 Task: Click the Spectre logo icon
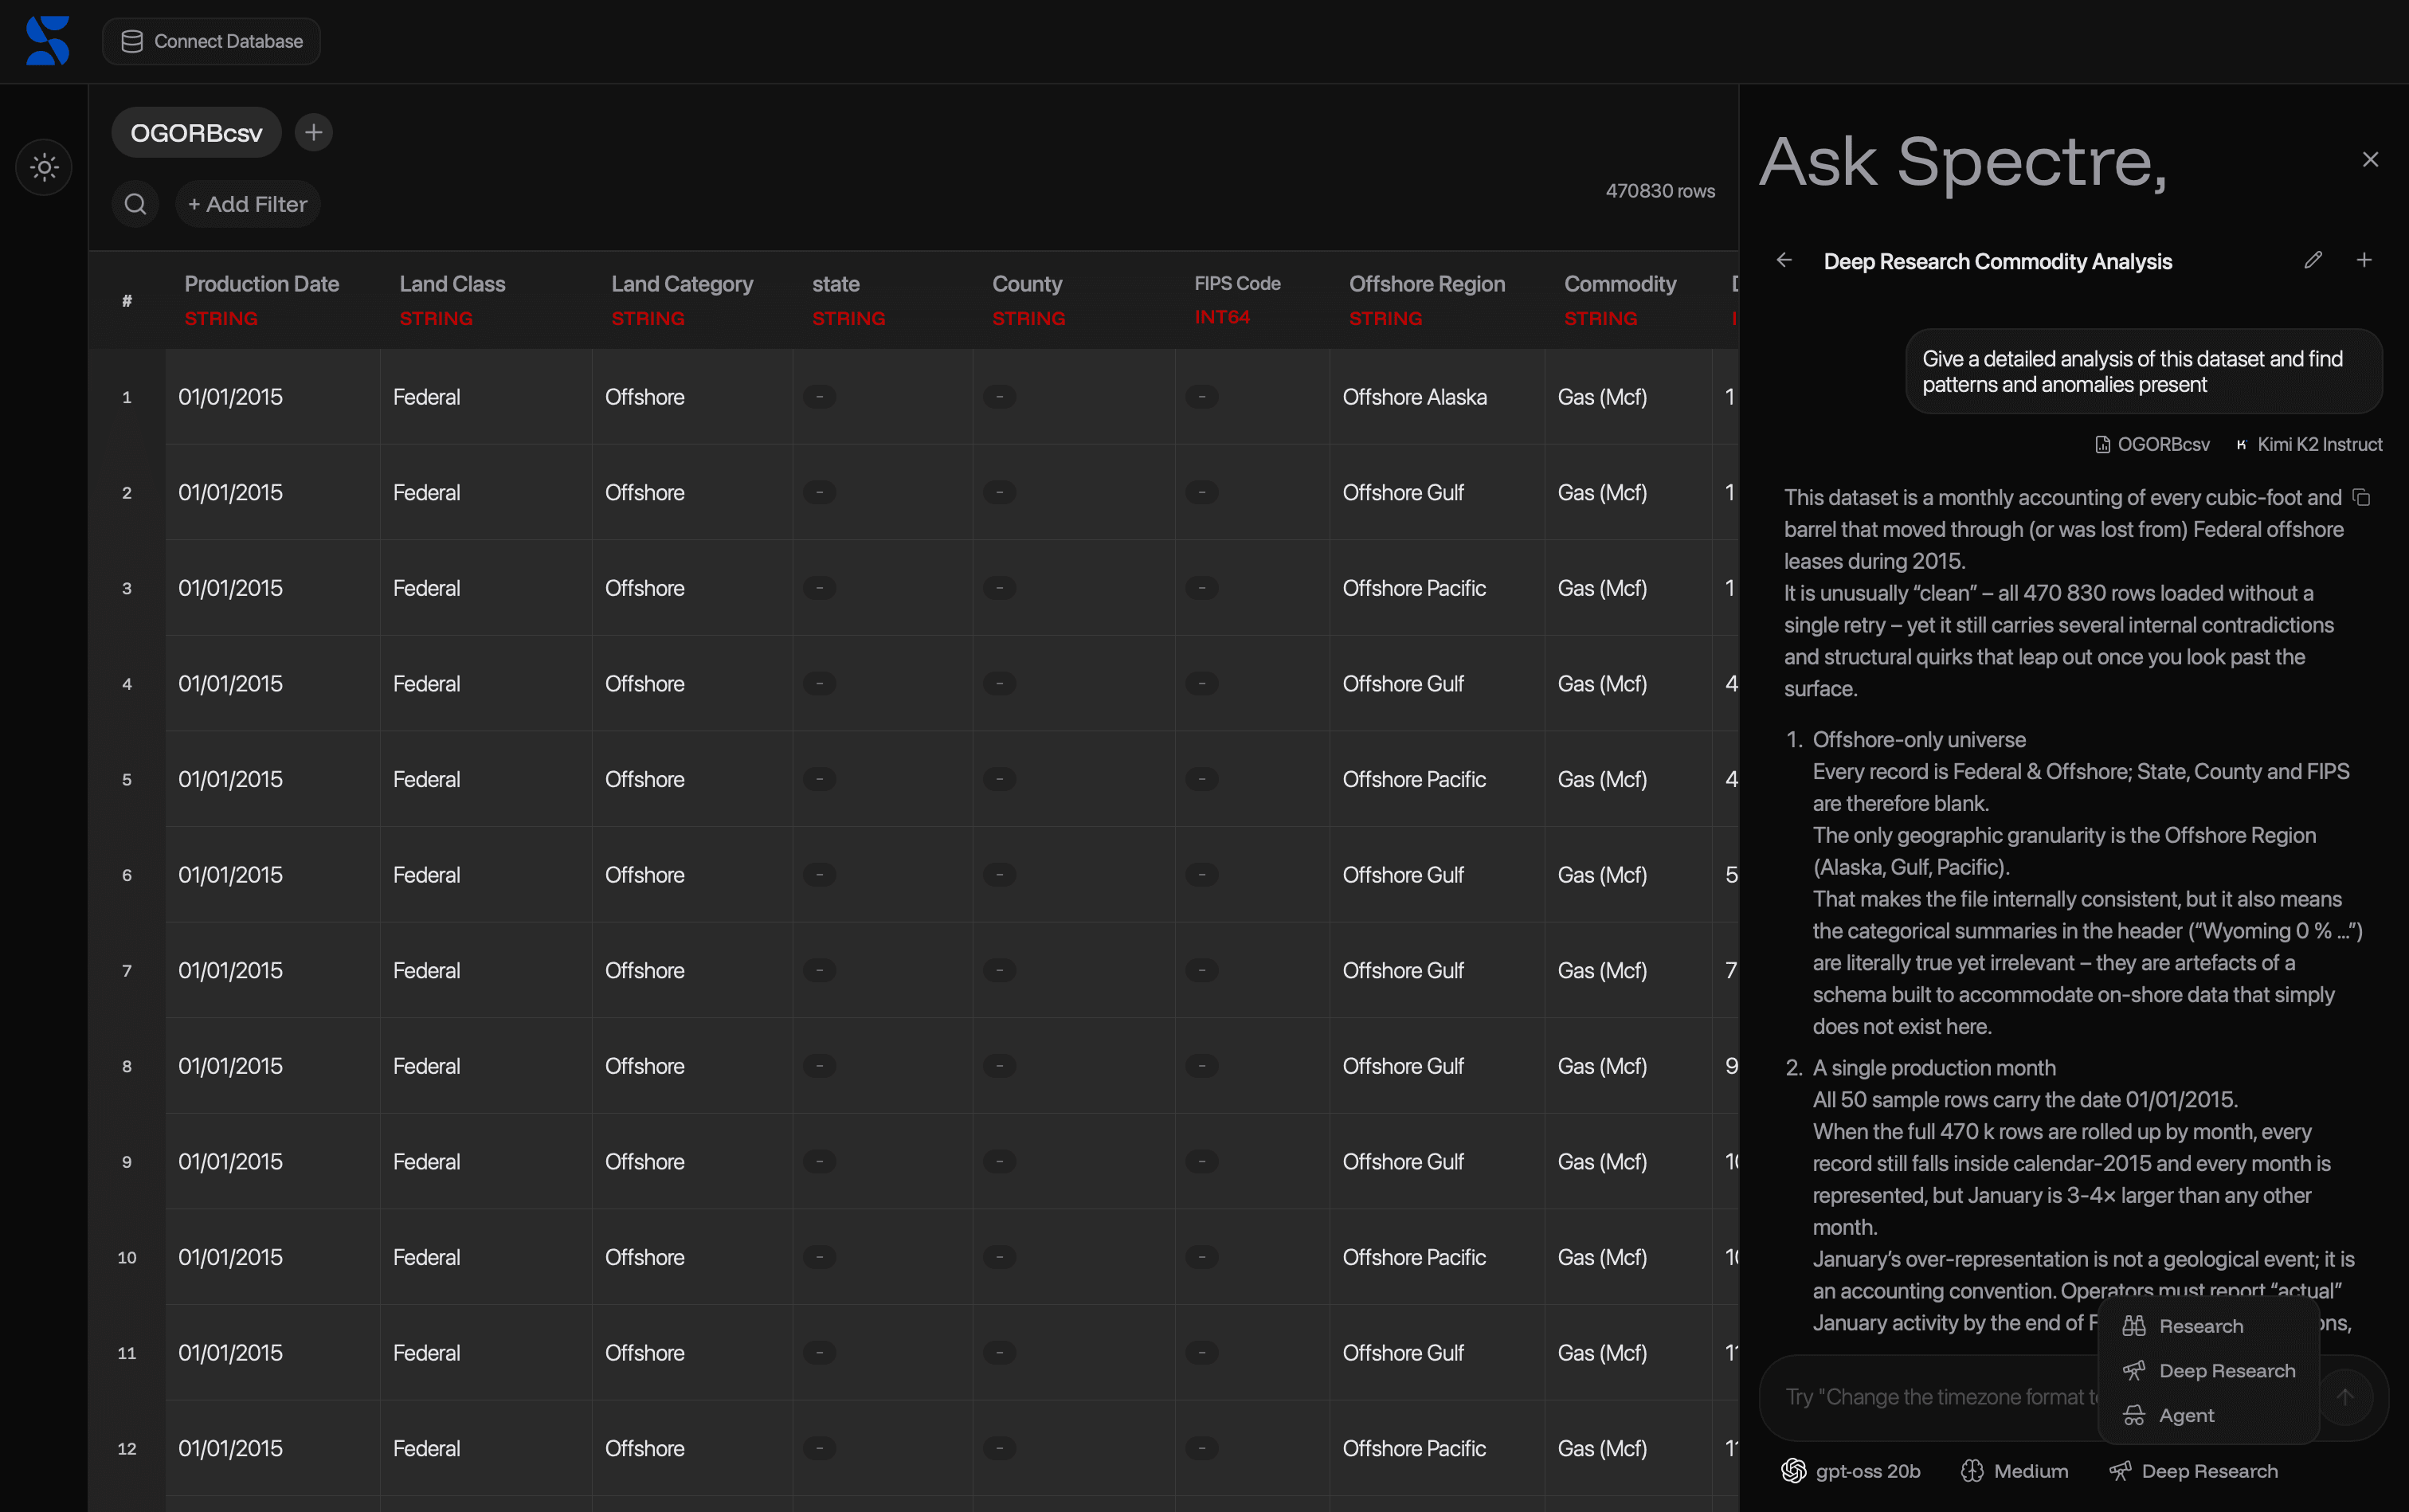48,41
